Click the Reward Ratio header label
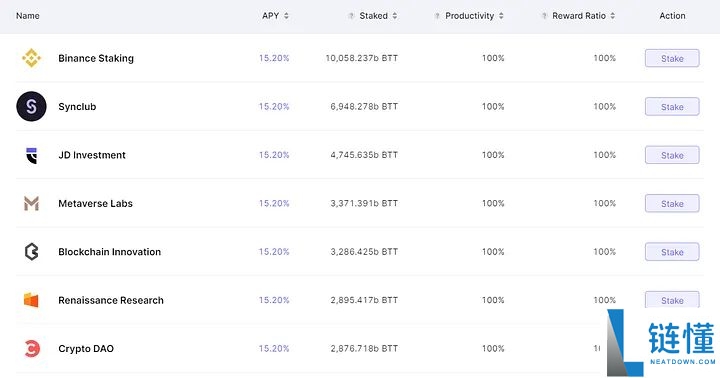 [x=579, y=16]
